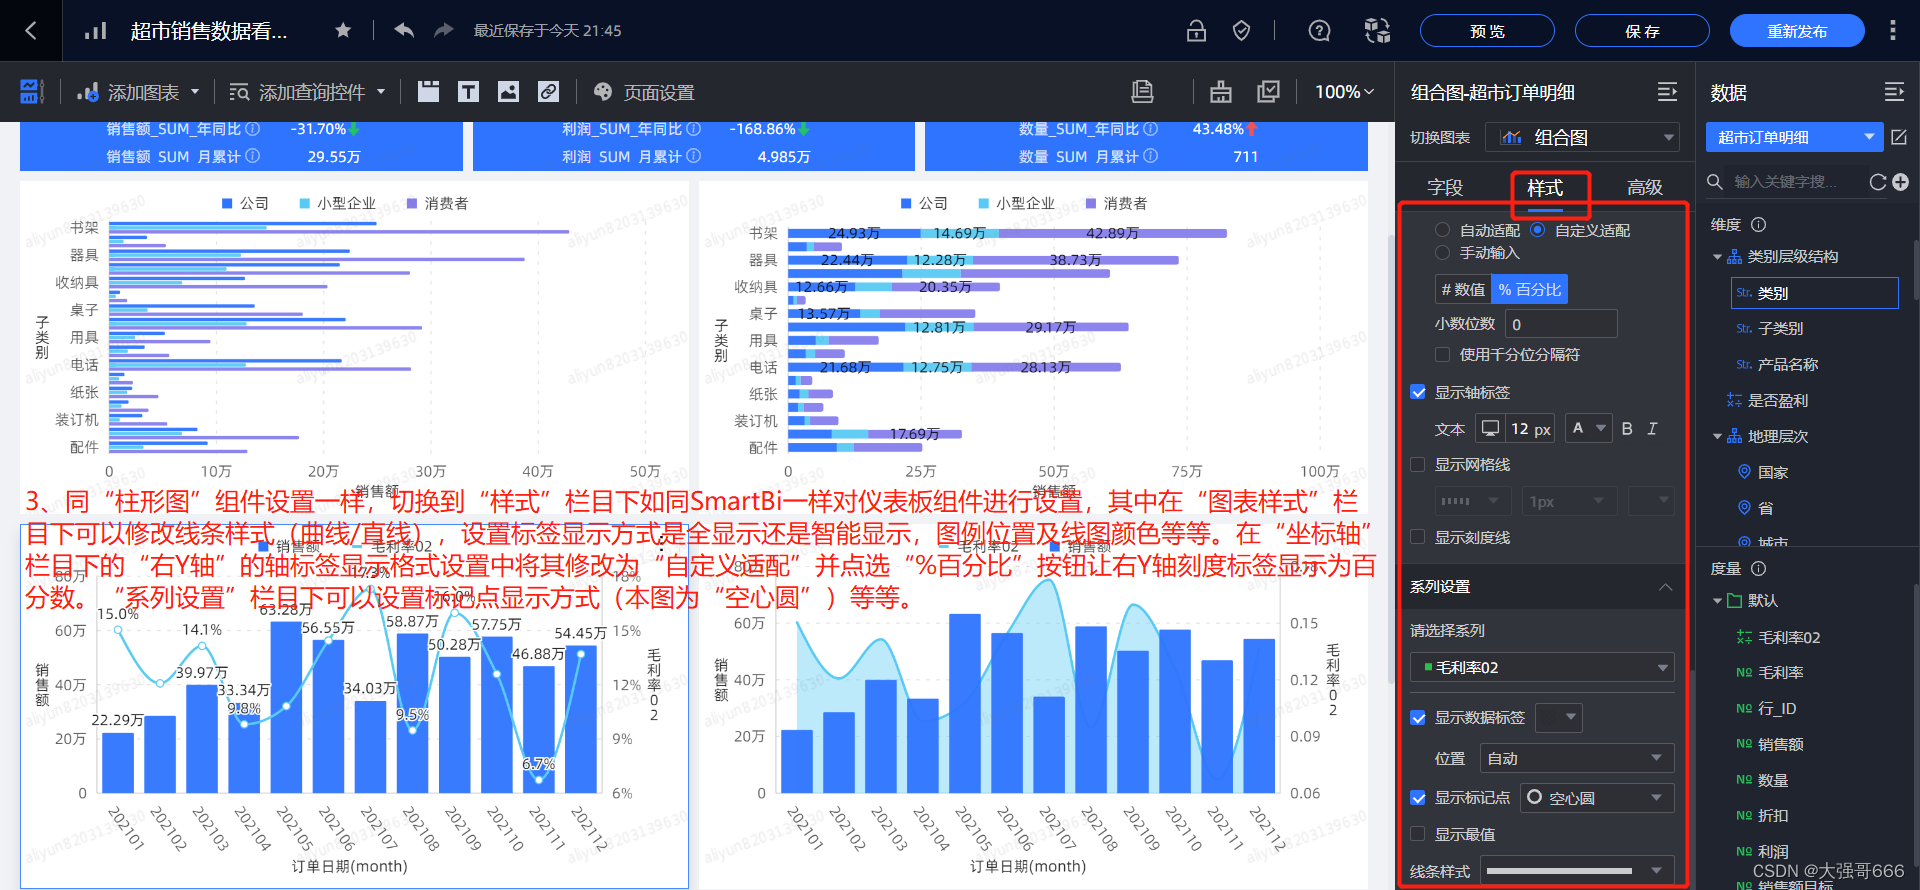Uncheck 显示数据标签 checkbox
The width and height of the screenshot is (1920, 890).
1418,717
